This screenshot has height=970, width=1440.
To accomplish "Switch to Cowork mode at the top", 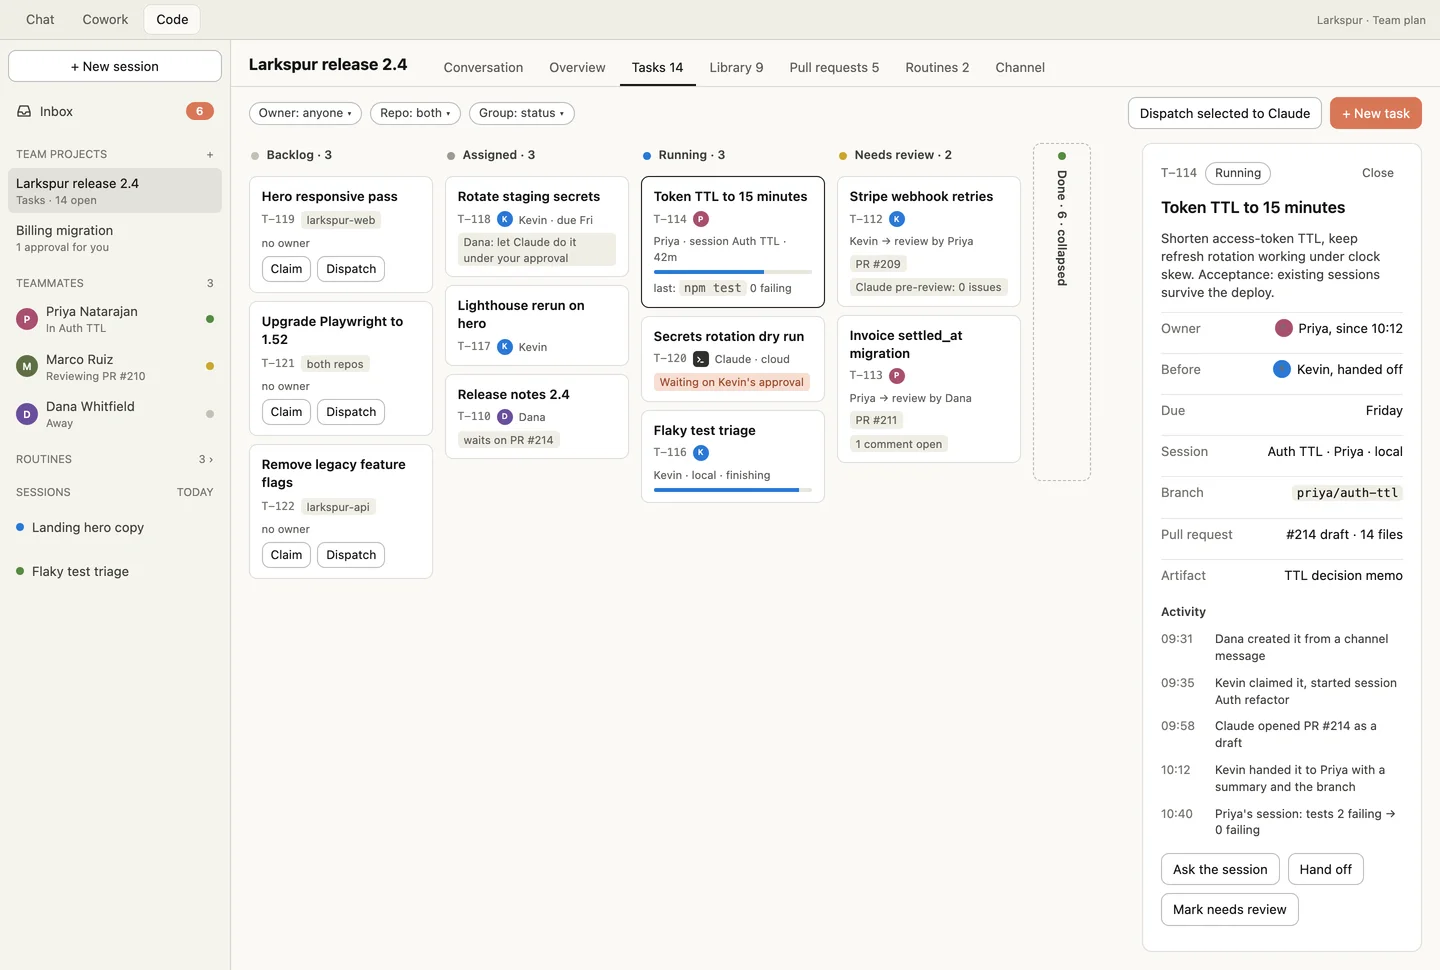I will 105,19.
